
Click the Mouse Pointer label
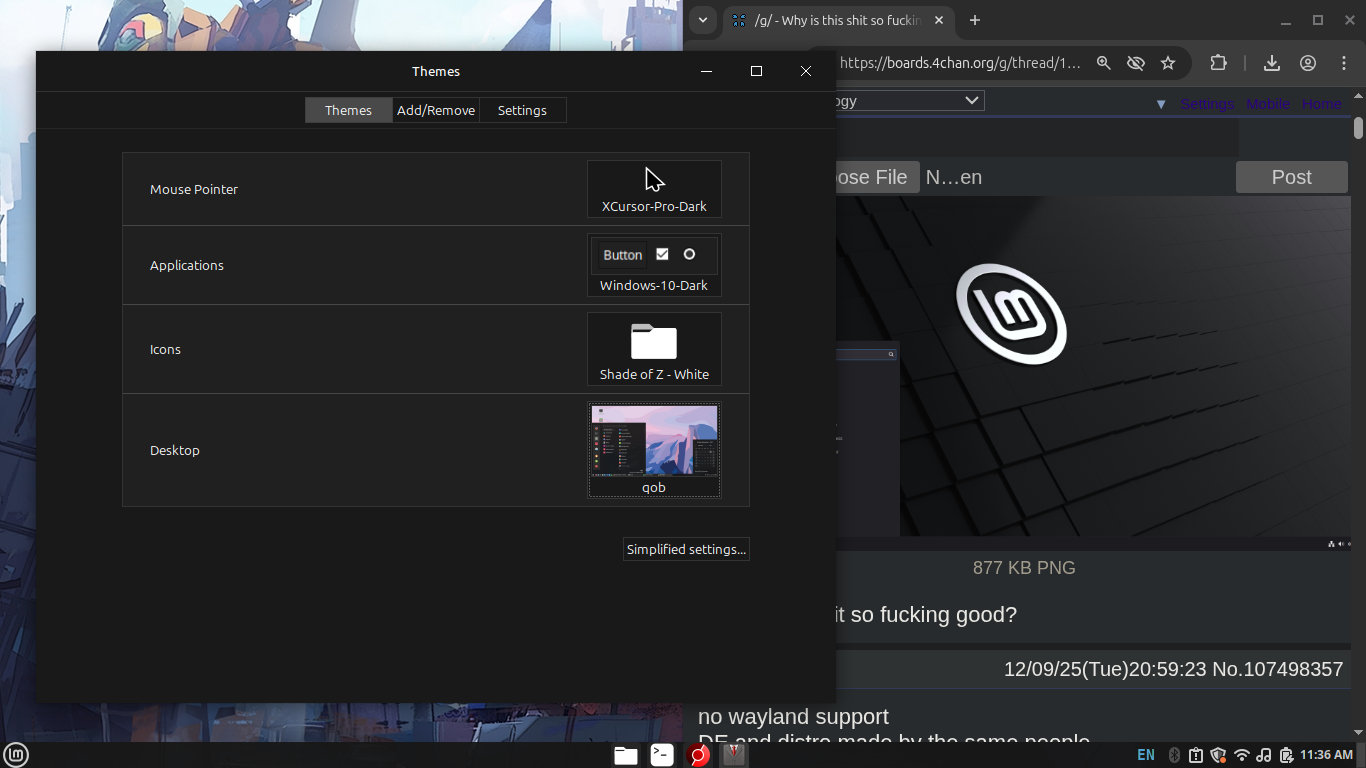click(194, 189)
